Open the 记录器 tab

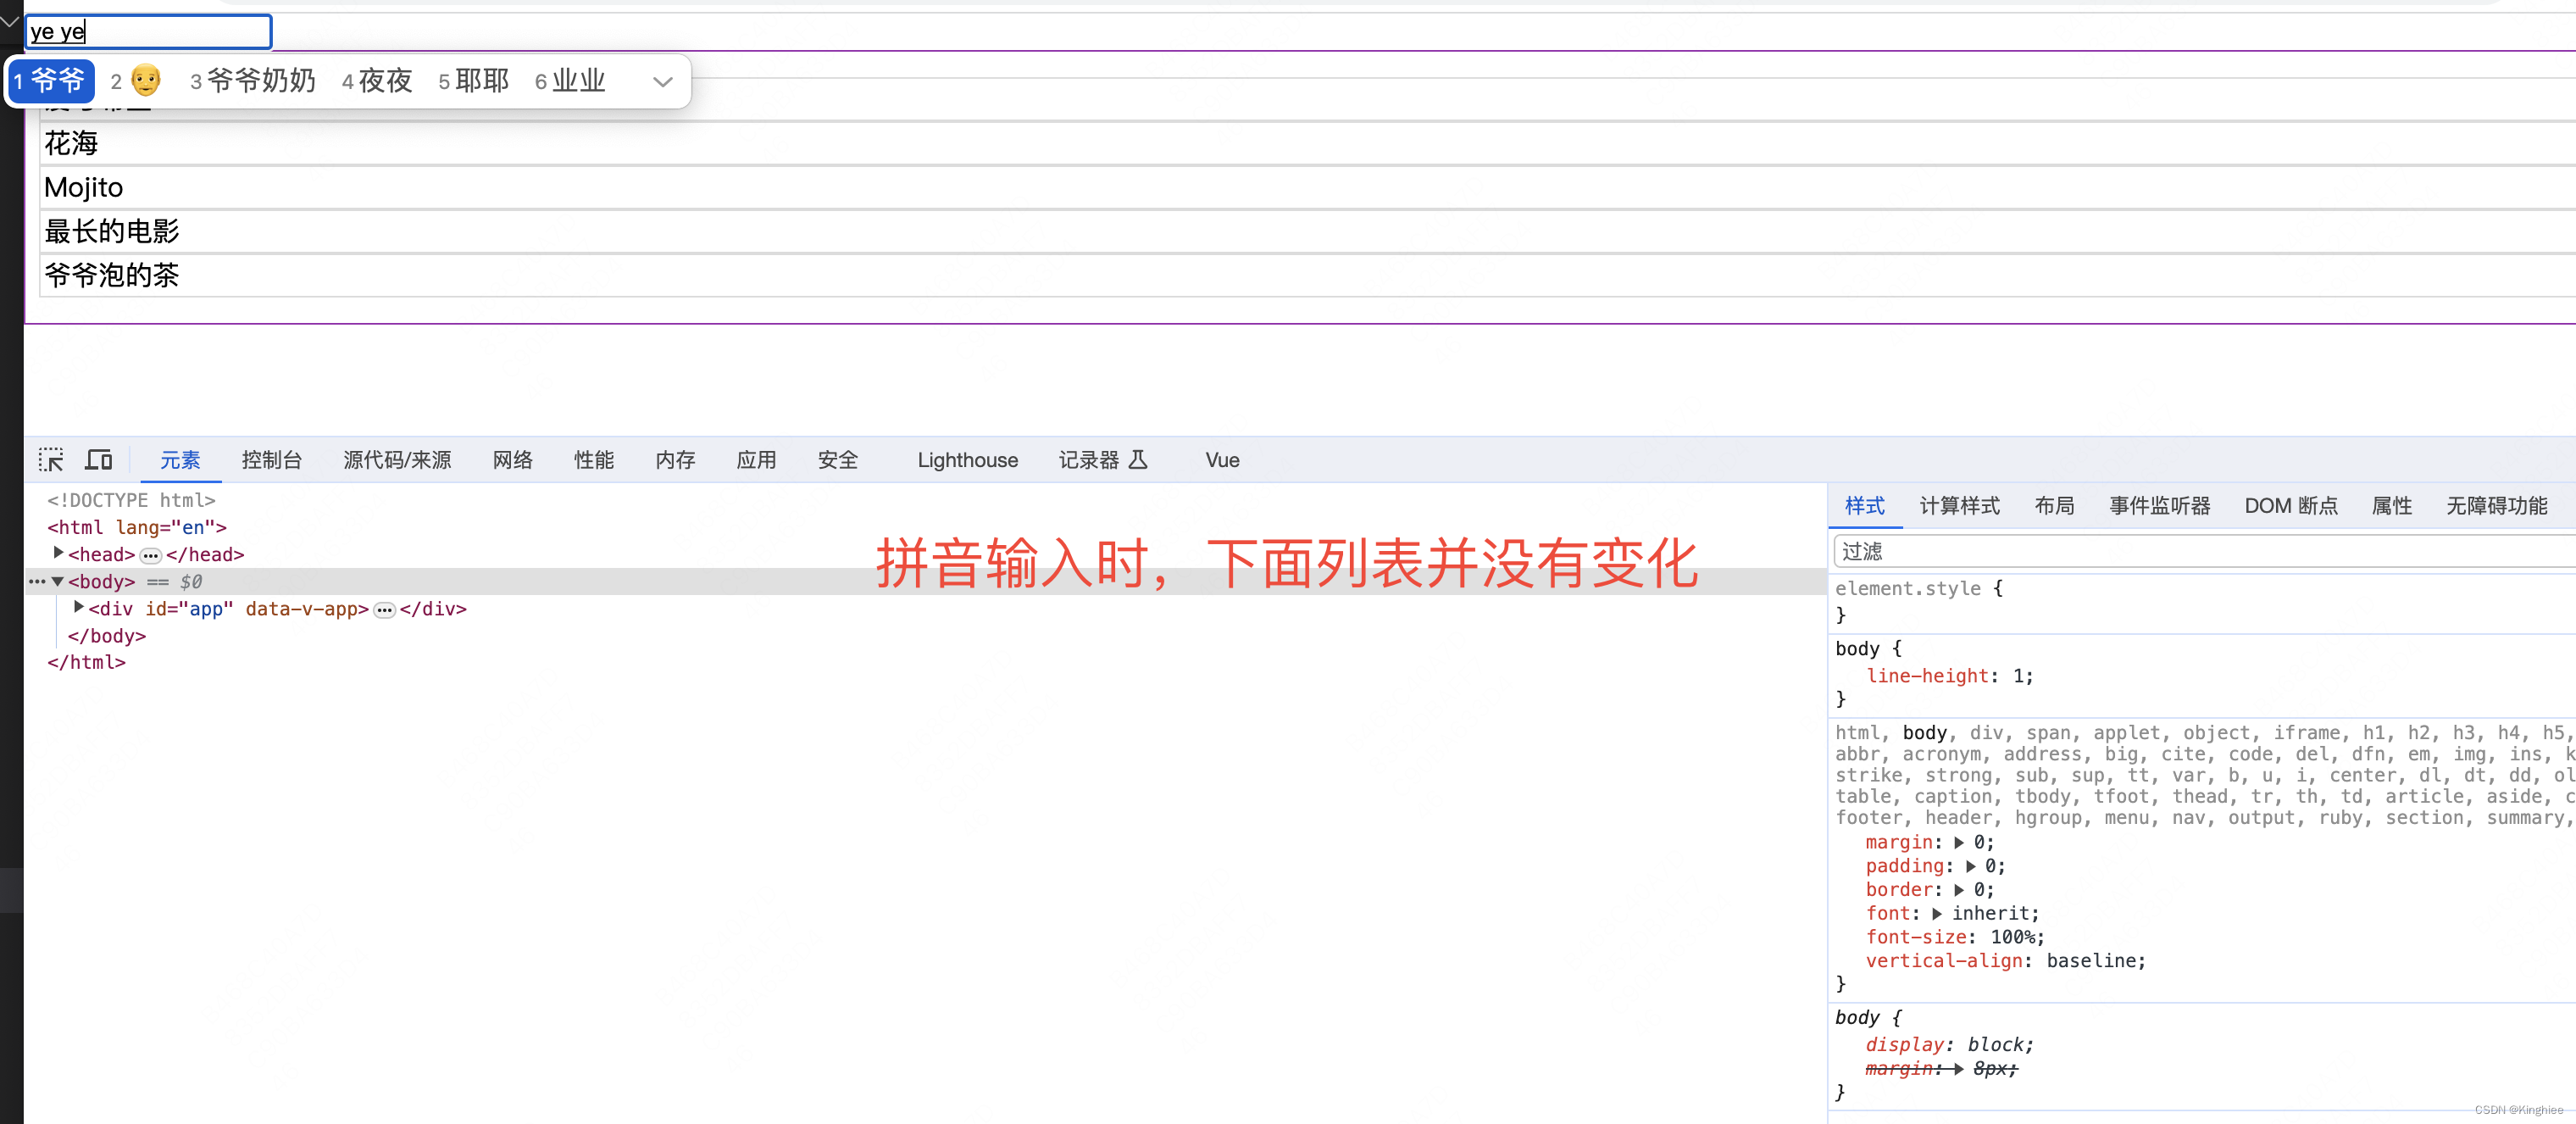click(x=1102, y=460)
